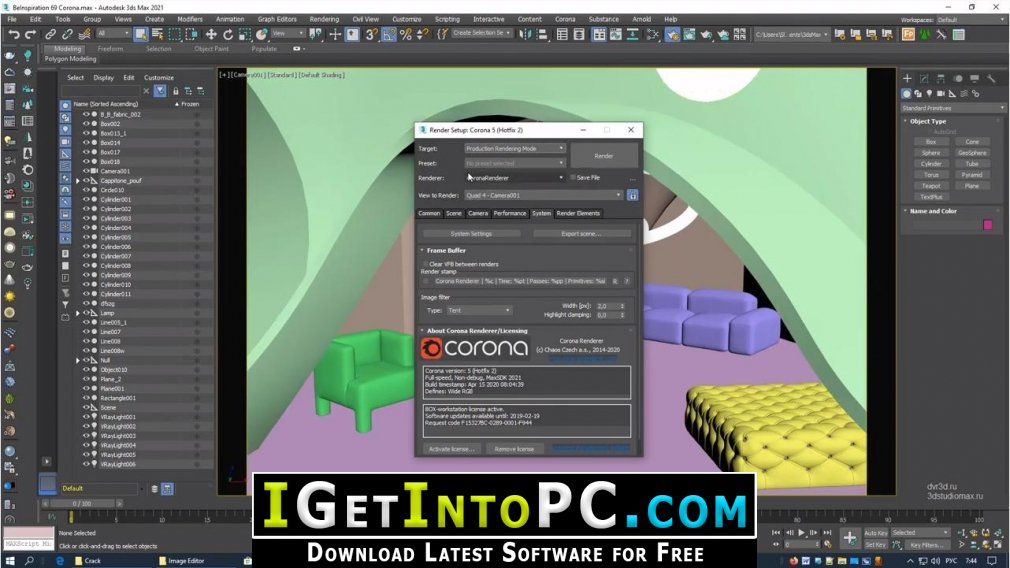1010x568 pixels.
Task: Click the filter icon in Scene Explorer
Action: pos(160,91)
